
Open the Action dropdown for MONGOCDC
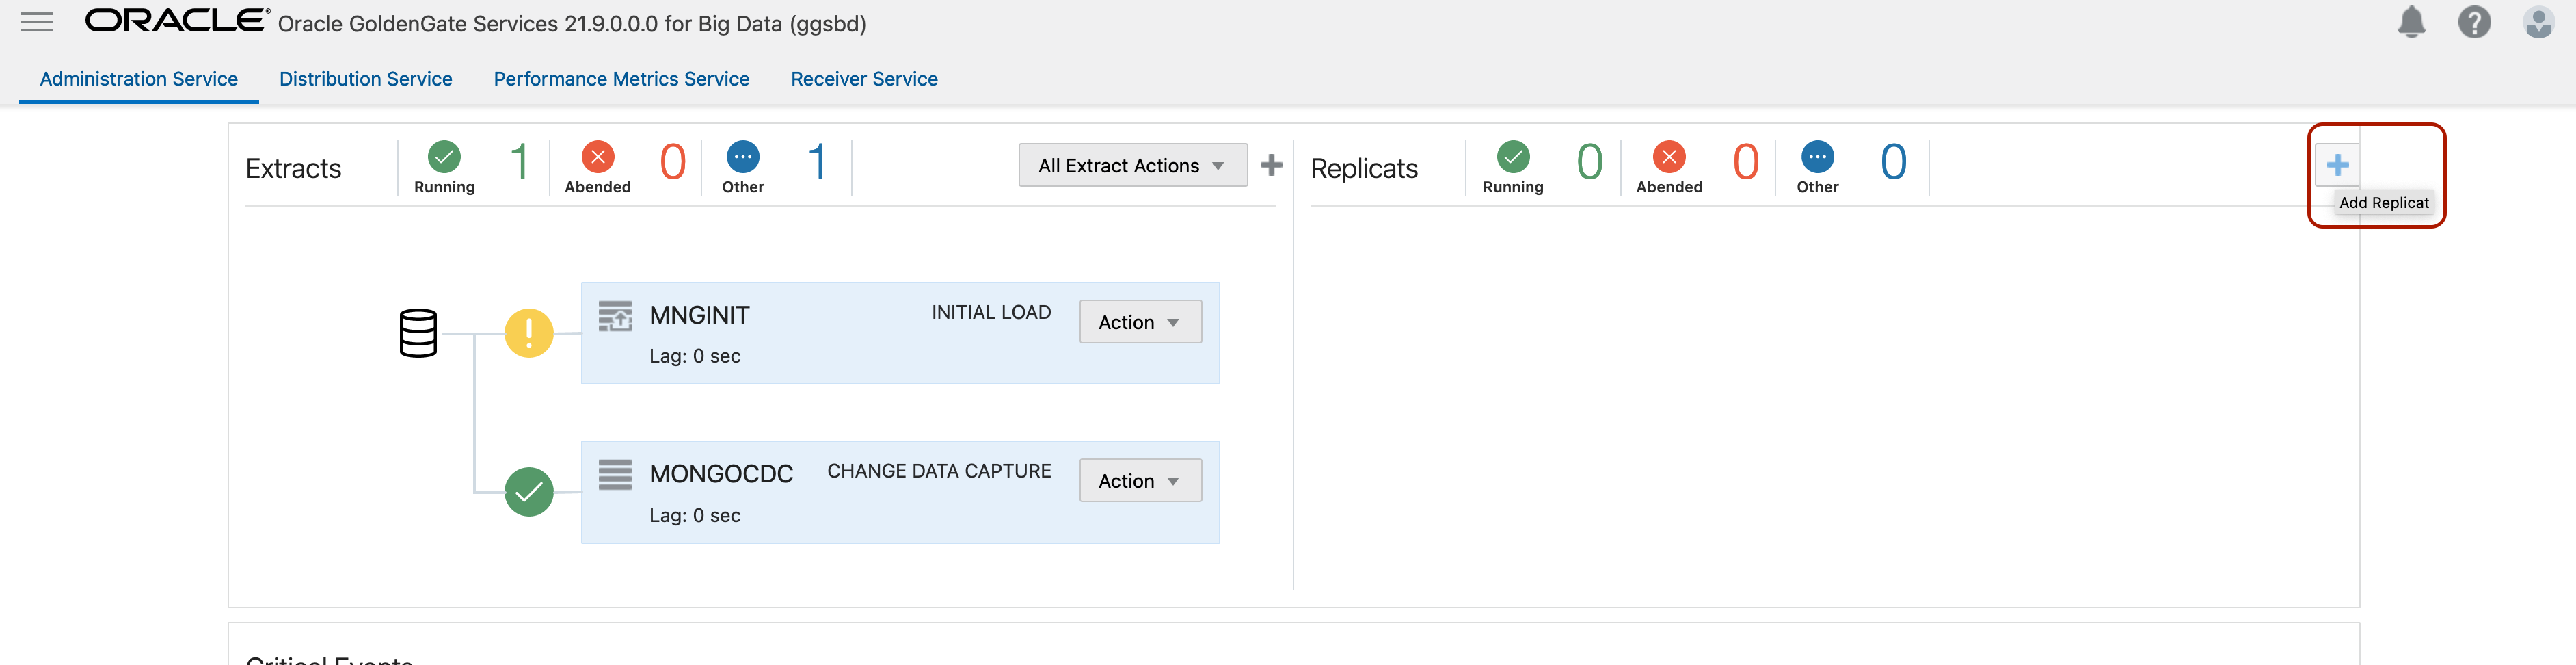(1140, 481)
